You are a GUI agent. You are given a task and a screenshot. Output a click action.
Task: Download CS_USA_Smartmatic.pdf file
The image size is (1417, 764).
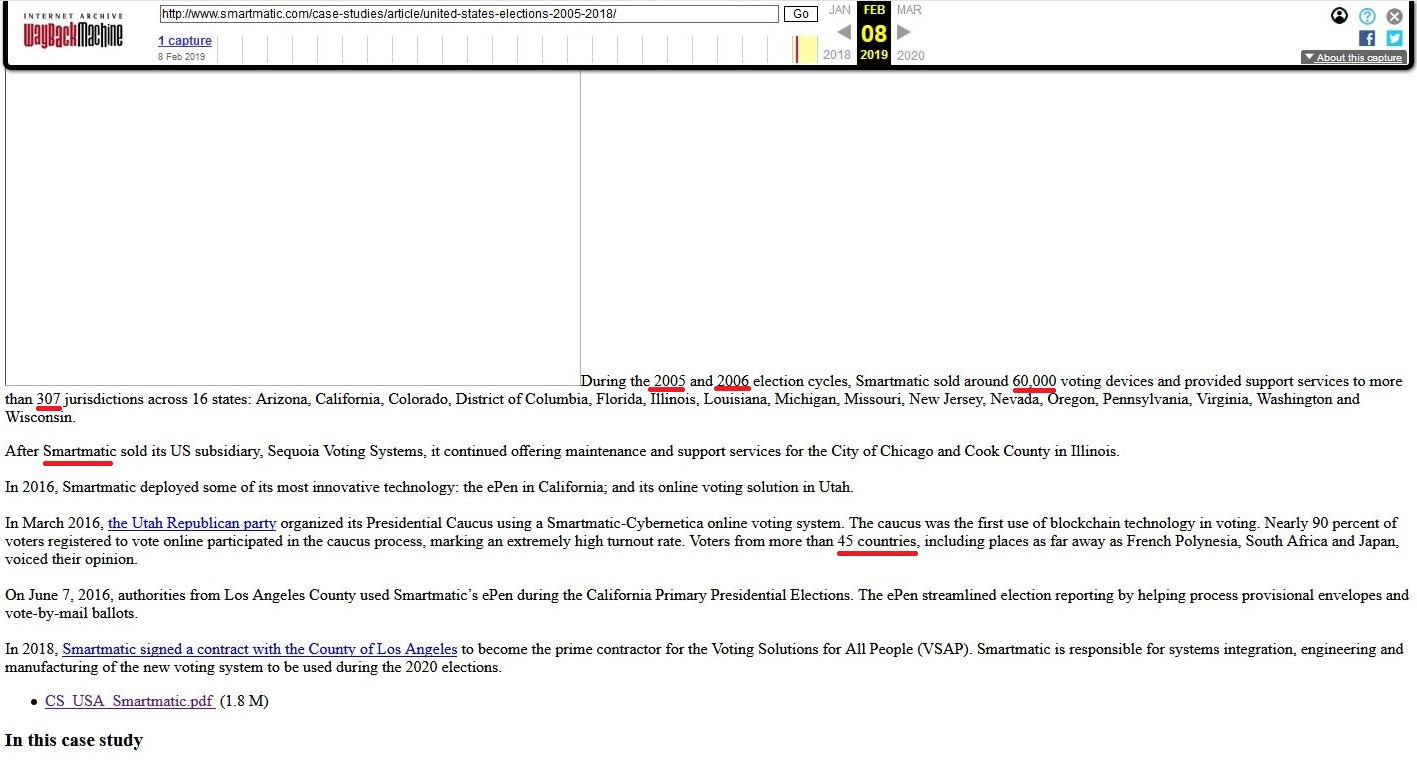(129, 701)
